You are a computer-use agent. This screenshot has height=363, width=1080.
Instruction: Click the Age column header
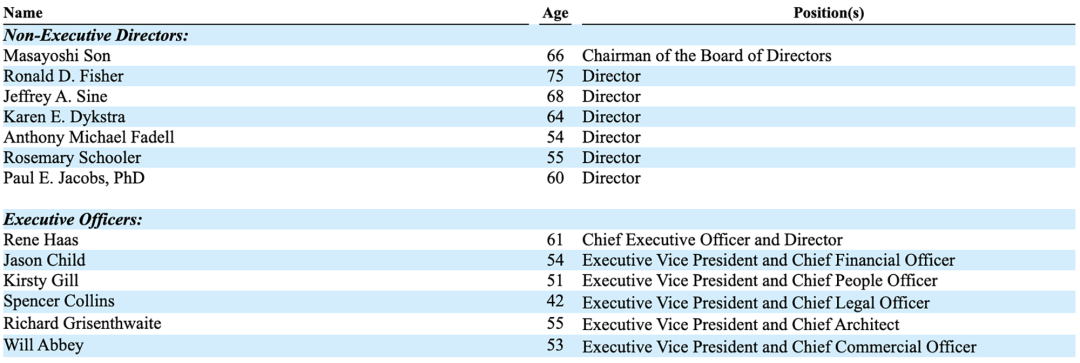tap(555, 13)
